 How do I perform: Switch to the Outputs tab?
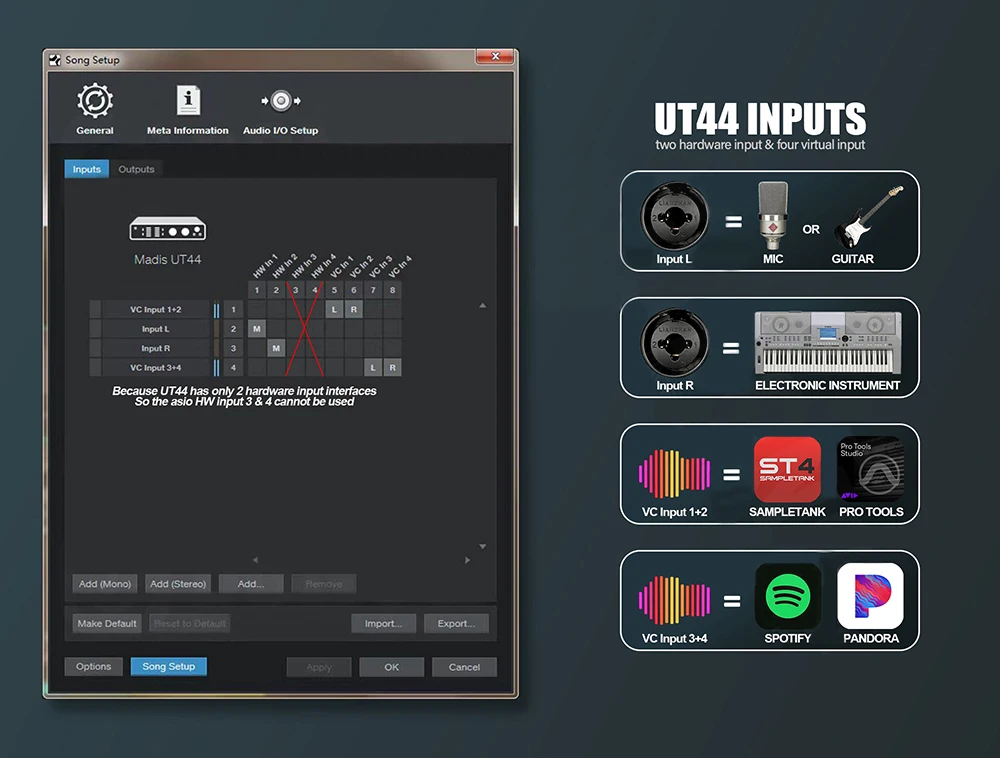[x=137, y=169]
